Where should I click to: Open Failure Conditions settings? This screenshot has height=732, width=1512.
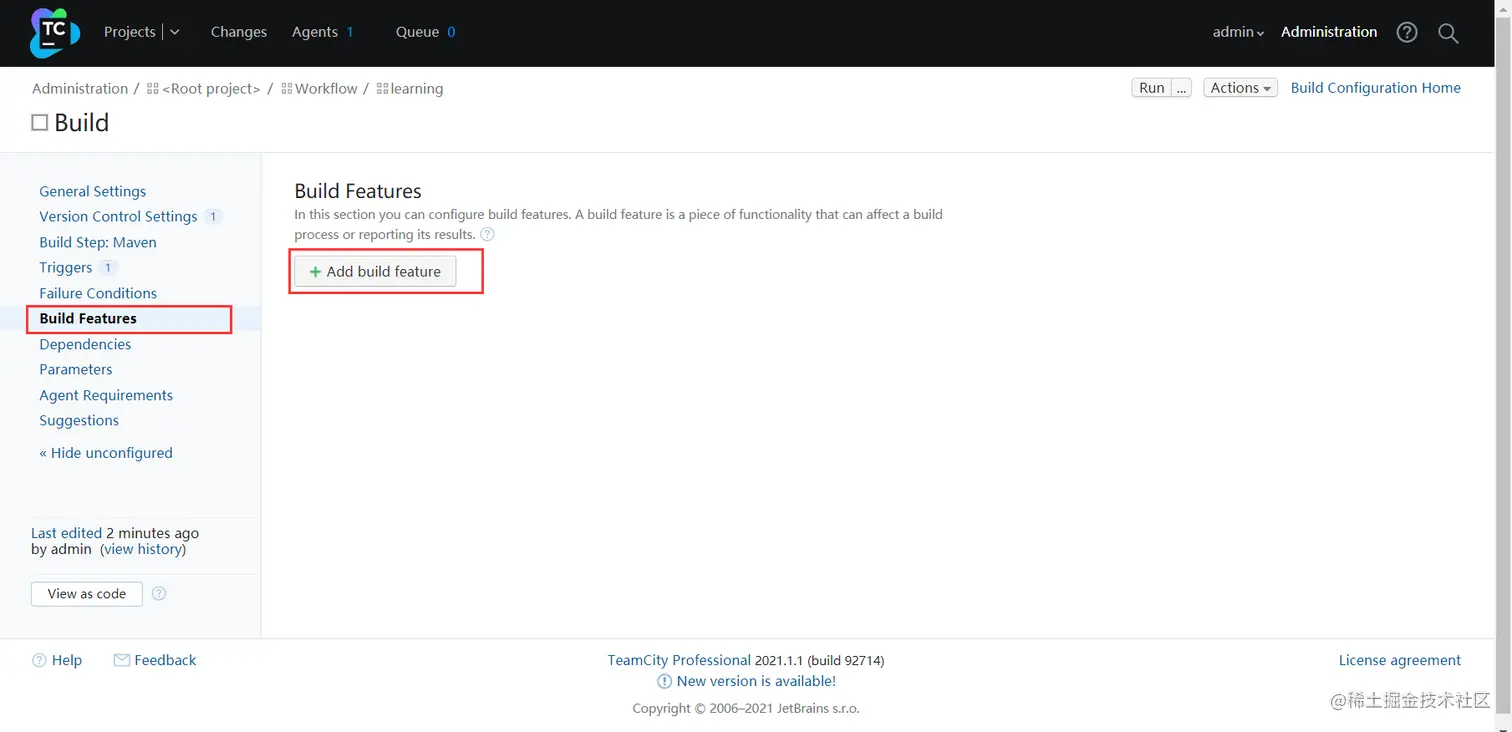pos(98,293)
